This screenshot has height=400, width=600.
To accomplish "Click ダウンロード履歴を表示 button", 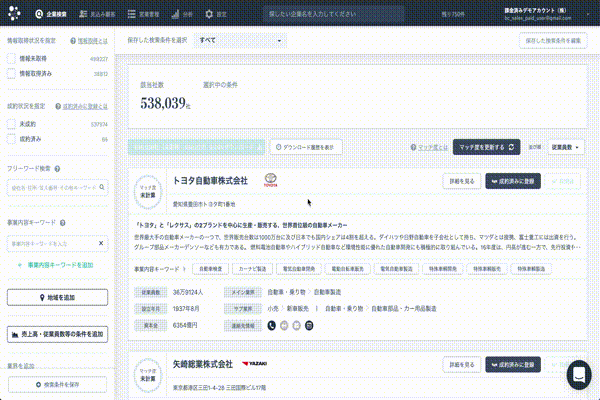I will [x=306, y=147].
